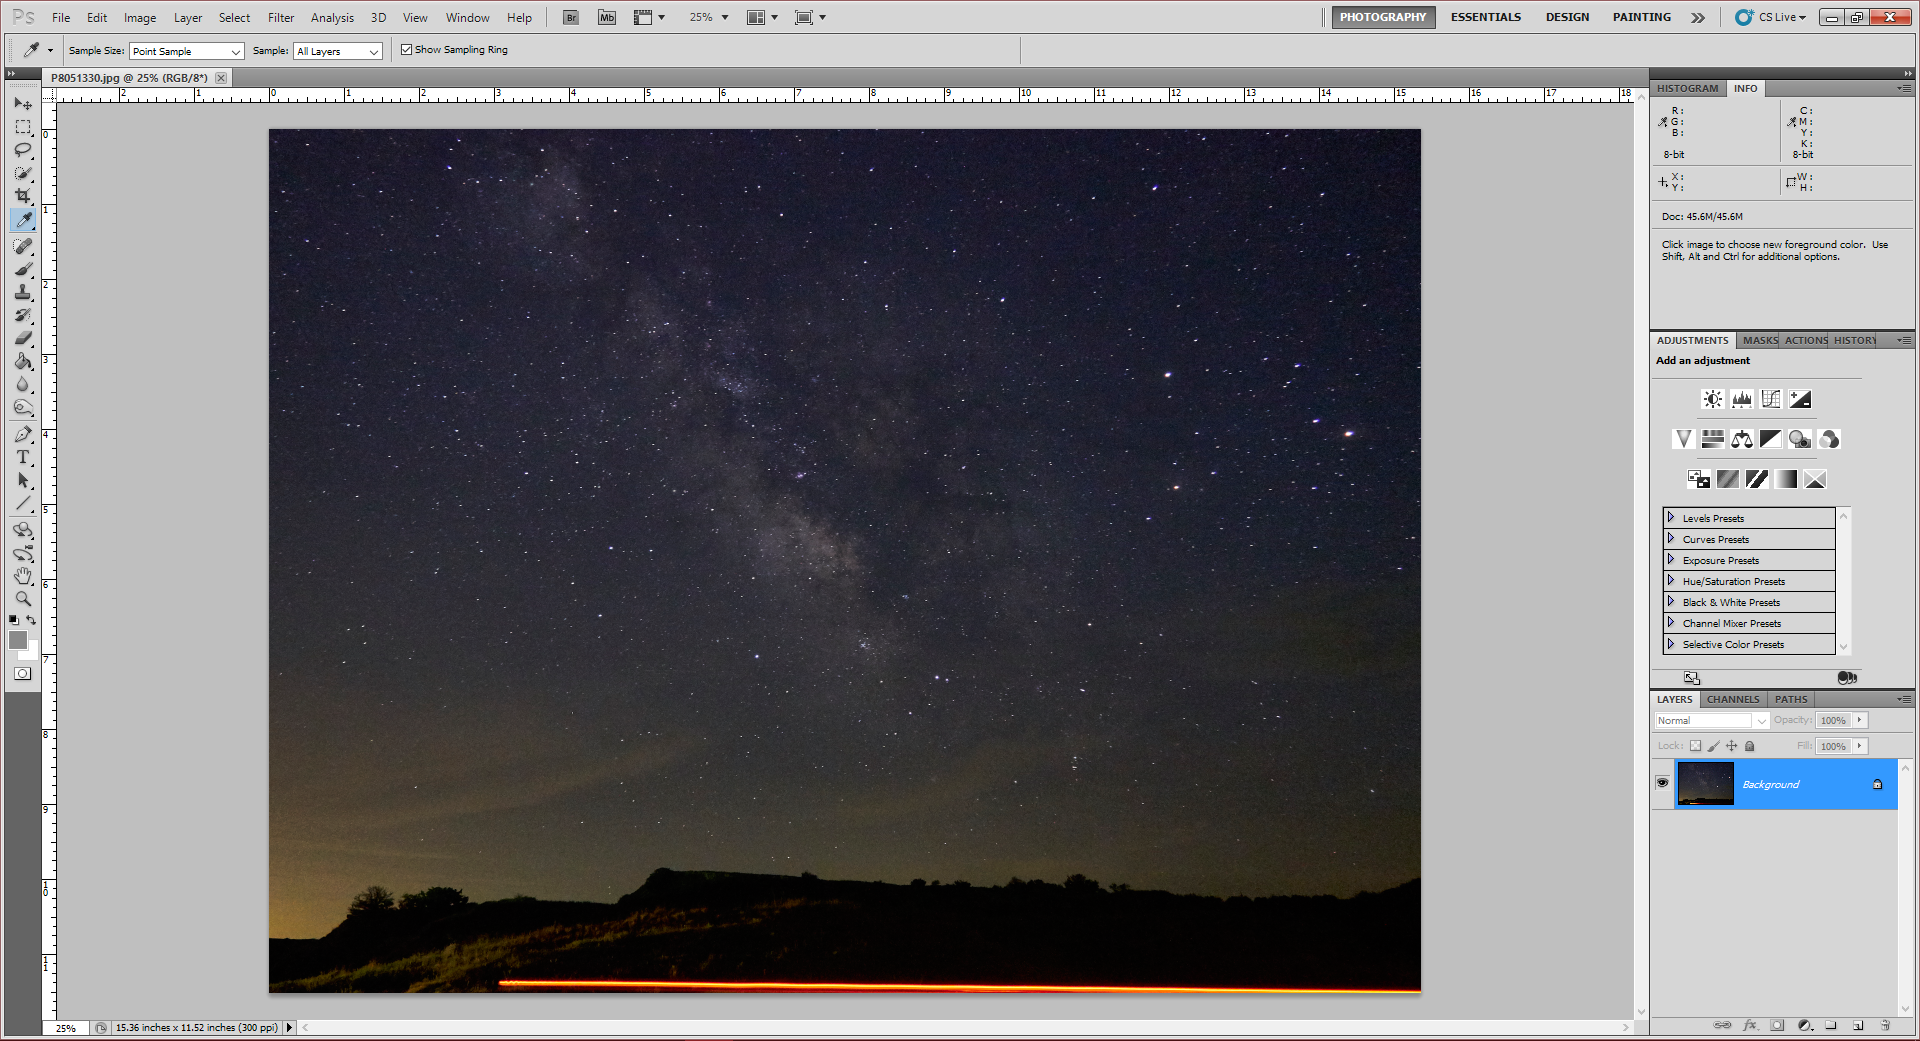The width and height of the screenshot is (1920, 1041).
Task: Expand Selective Color Presets
Action: point(1671,644)
